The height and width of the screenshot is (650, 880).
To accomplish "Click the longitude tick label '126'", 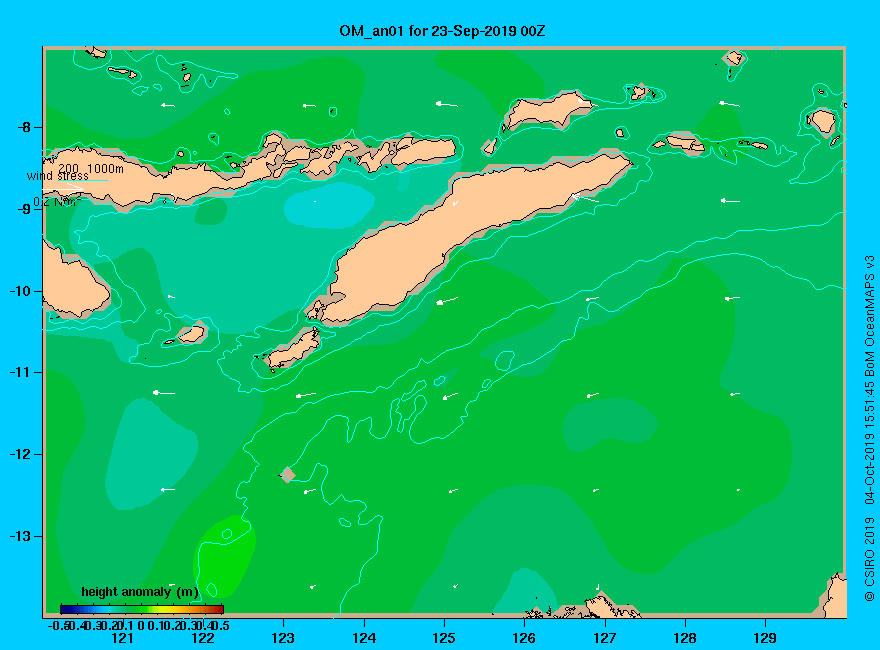I will click(x=524, y=638).
